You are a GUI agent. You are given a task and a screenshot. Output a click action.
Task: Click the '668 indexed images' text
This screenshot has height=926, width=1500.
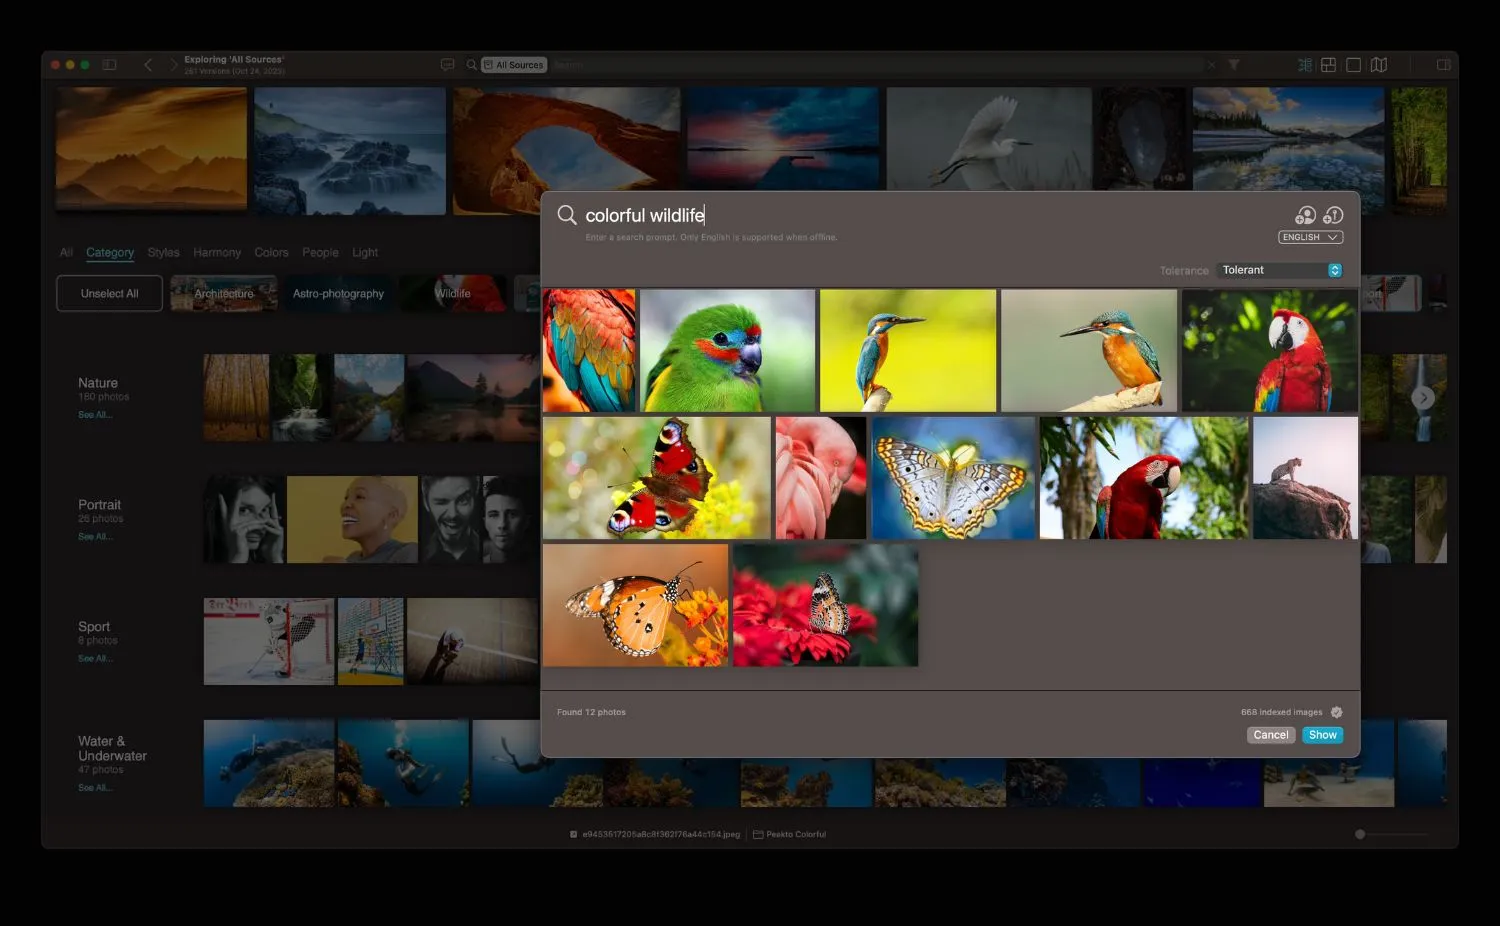(x=1281, y=712)
